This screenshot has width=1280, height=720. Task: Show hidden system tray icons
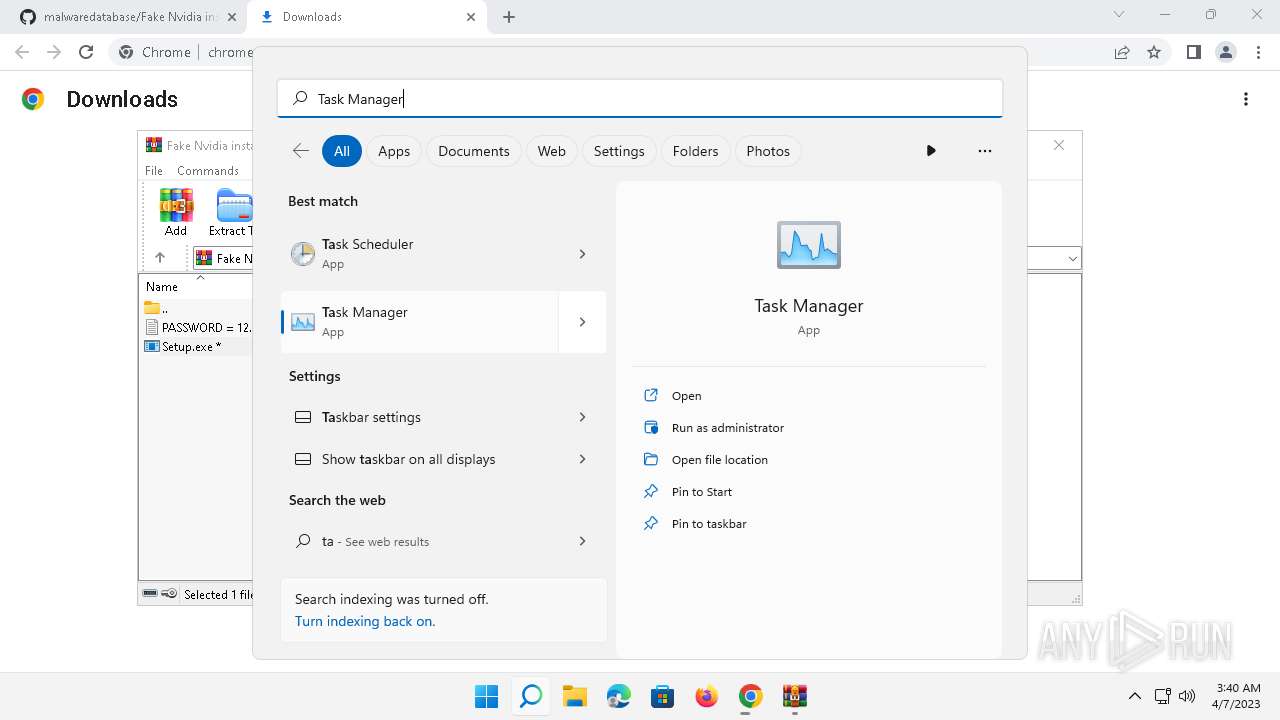(1134, 696)
